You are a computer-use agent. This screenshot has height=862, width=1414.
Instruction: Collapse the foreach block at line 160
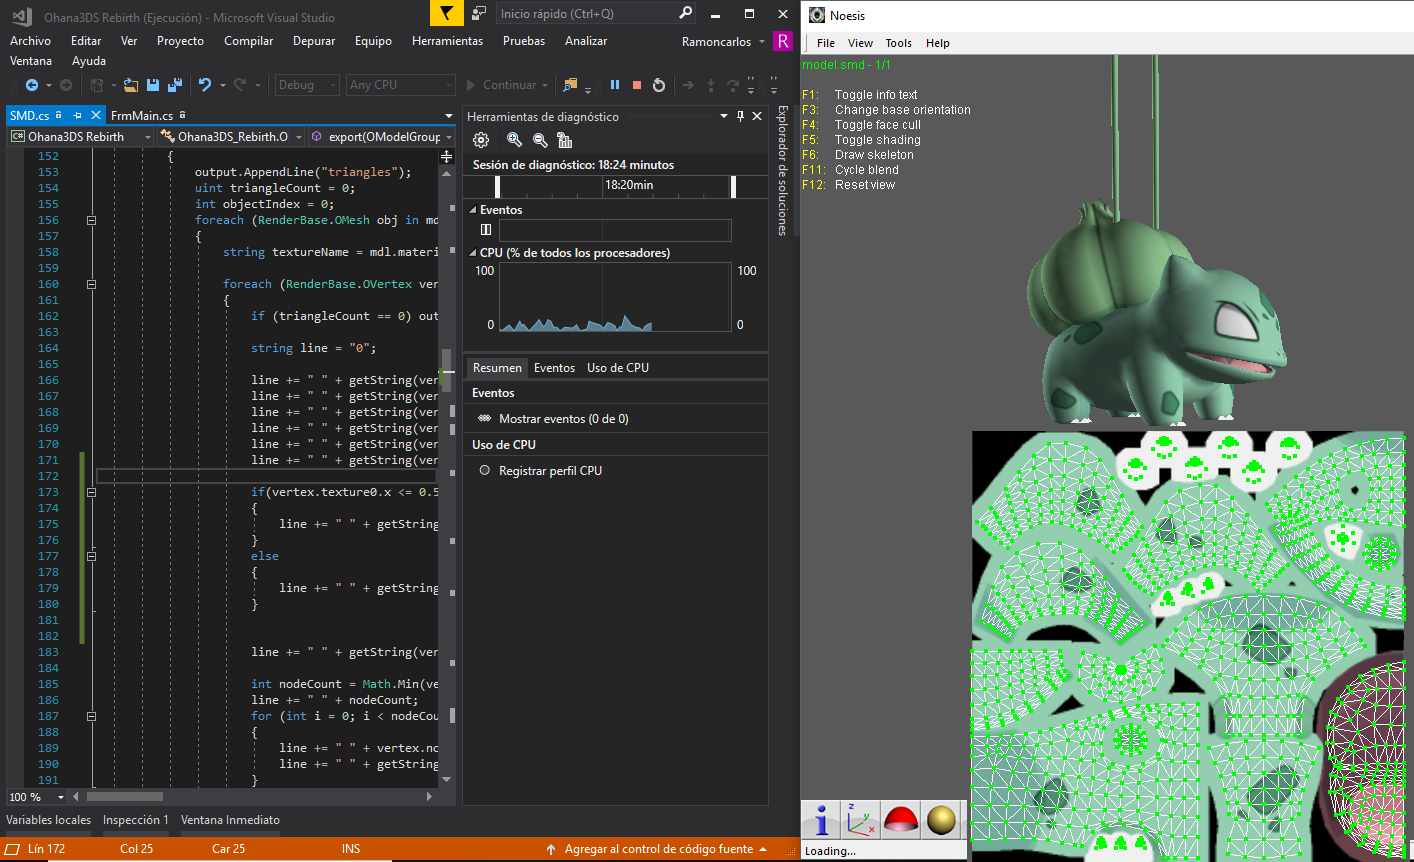tap(91, 284)
